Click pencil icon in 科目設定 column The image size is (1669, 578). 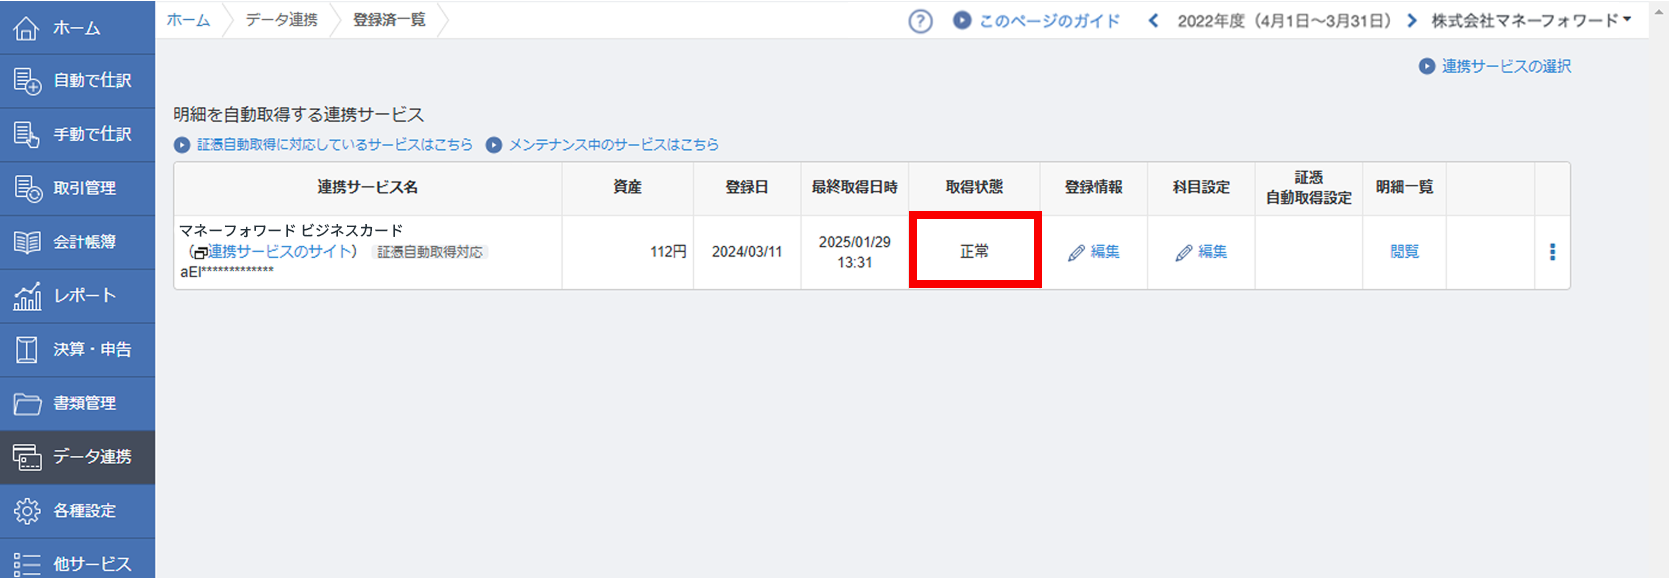pos(1184,253)
